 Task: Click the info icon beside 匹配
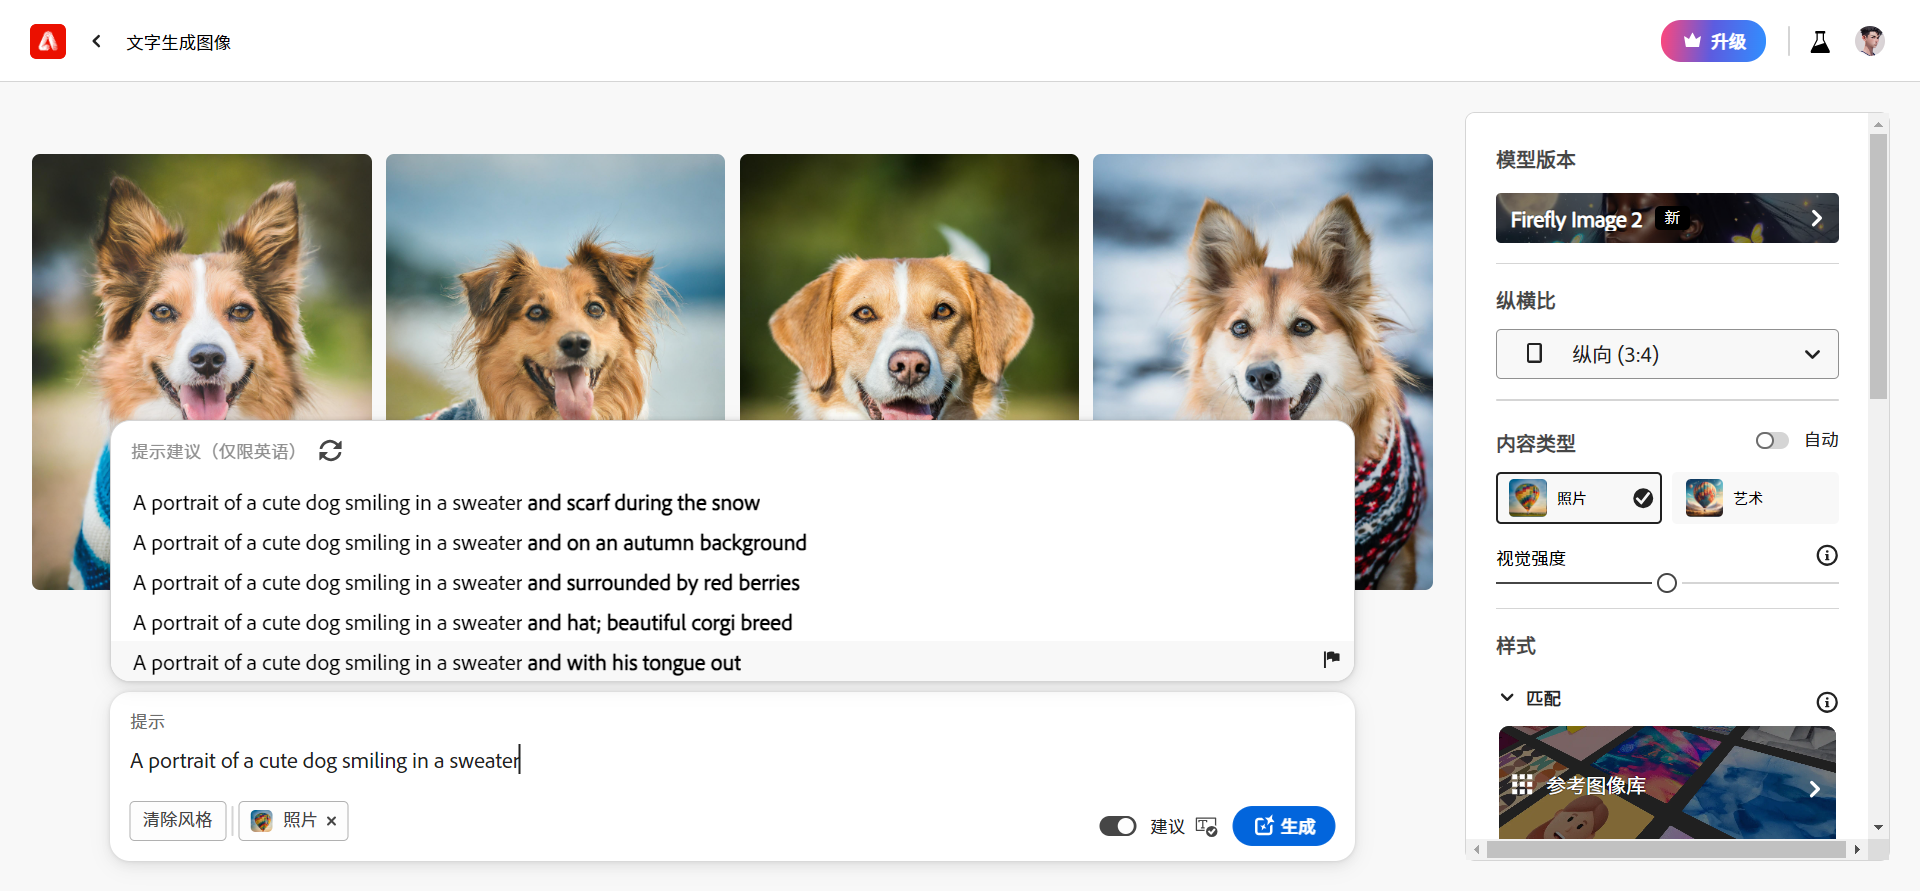click(x=1826, y=702)
